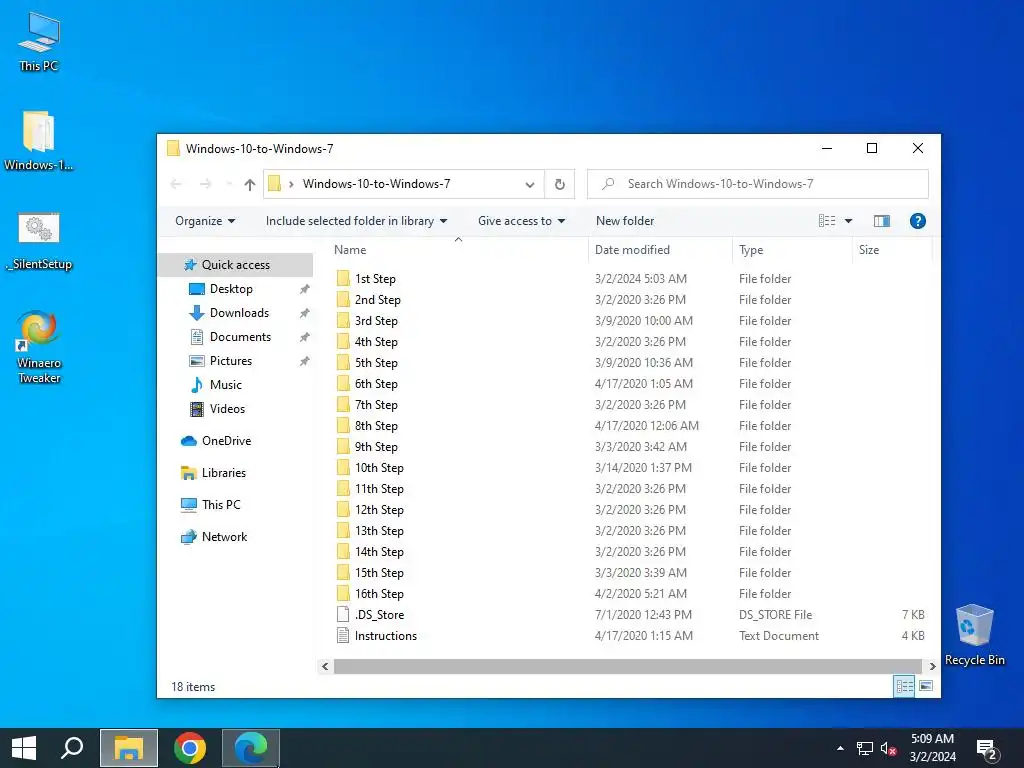Click the Forward navigation arrow
This screenshot has width=1024, height=768.
pos(206,184)
